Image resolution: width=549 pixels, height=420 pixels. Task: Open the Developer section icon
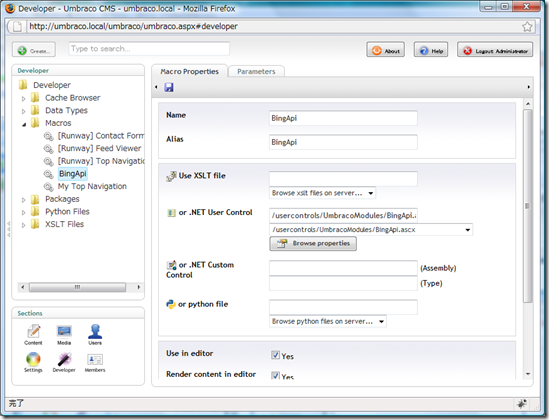(64, 362)
